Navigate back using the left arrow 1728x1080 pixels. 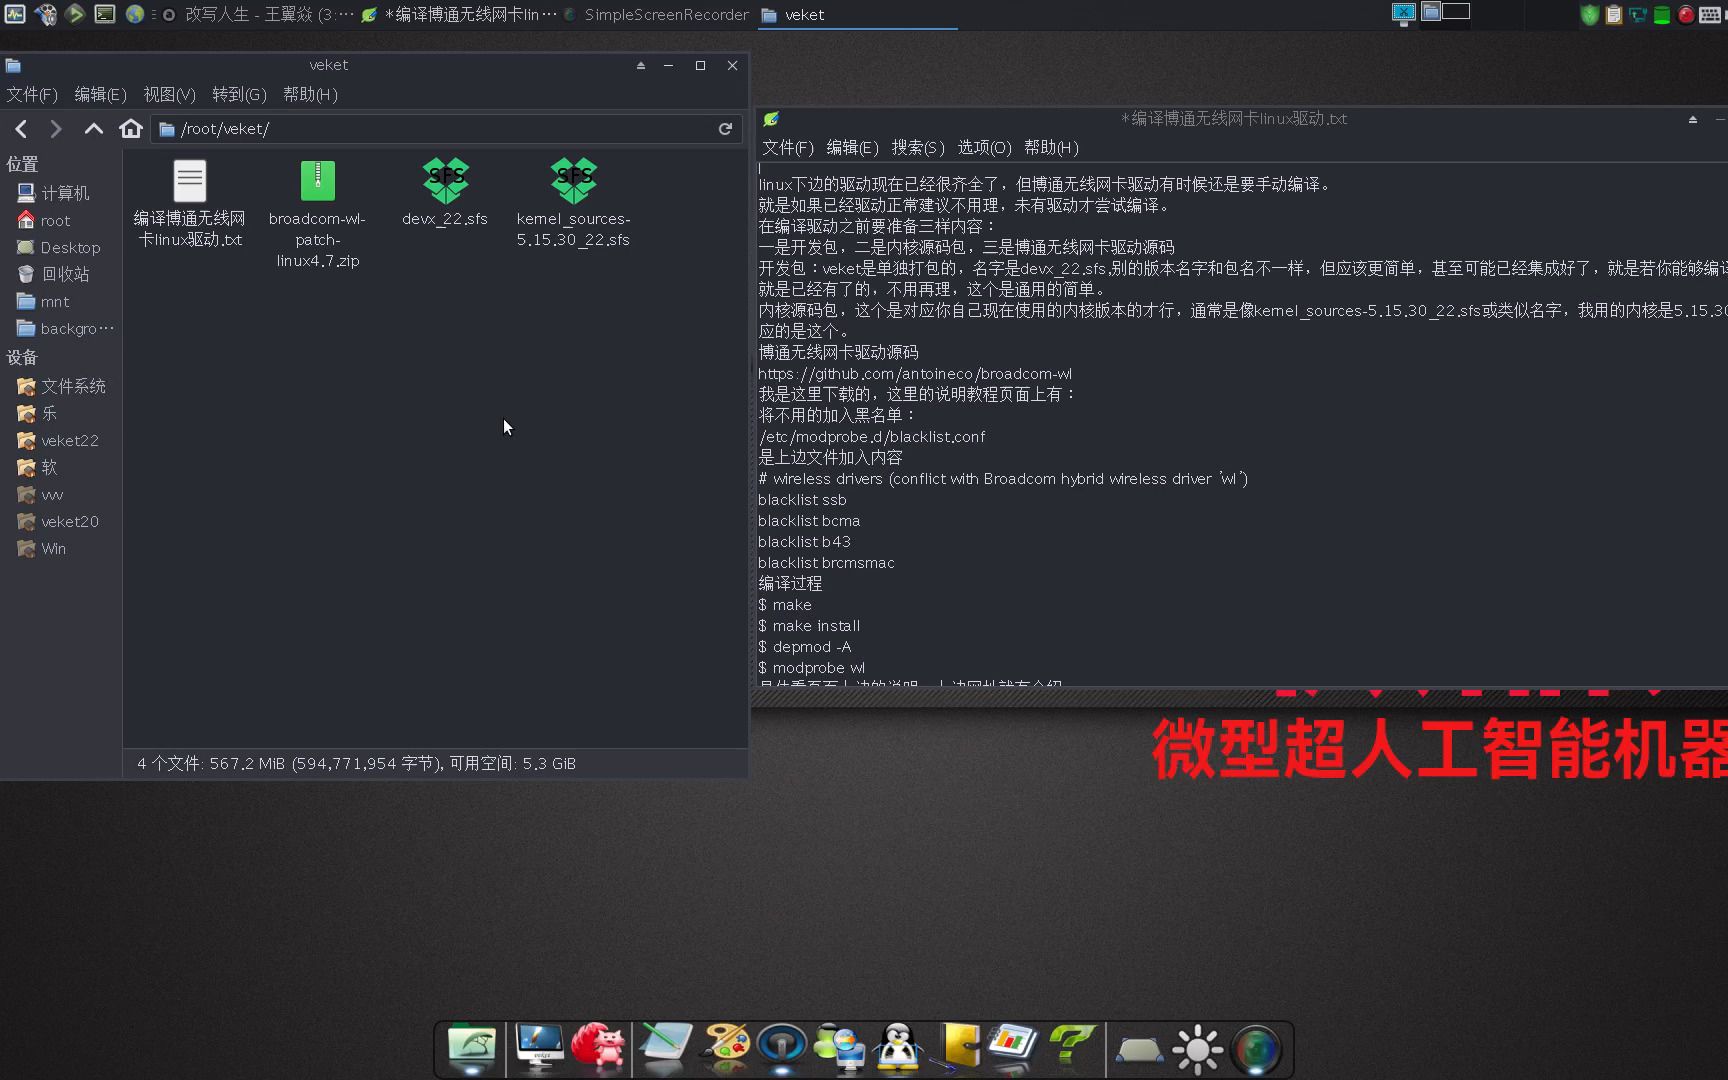click(21, 128)
